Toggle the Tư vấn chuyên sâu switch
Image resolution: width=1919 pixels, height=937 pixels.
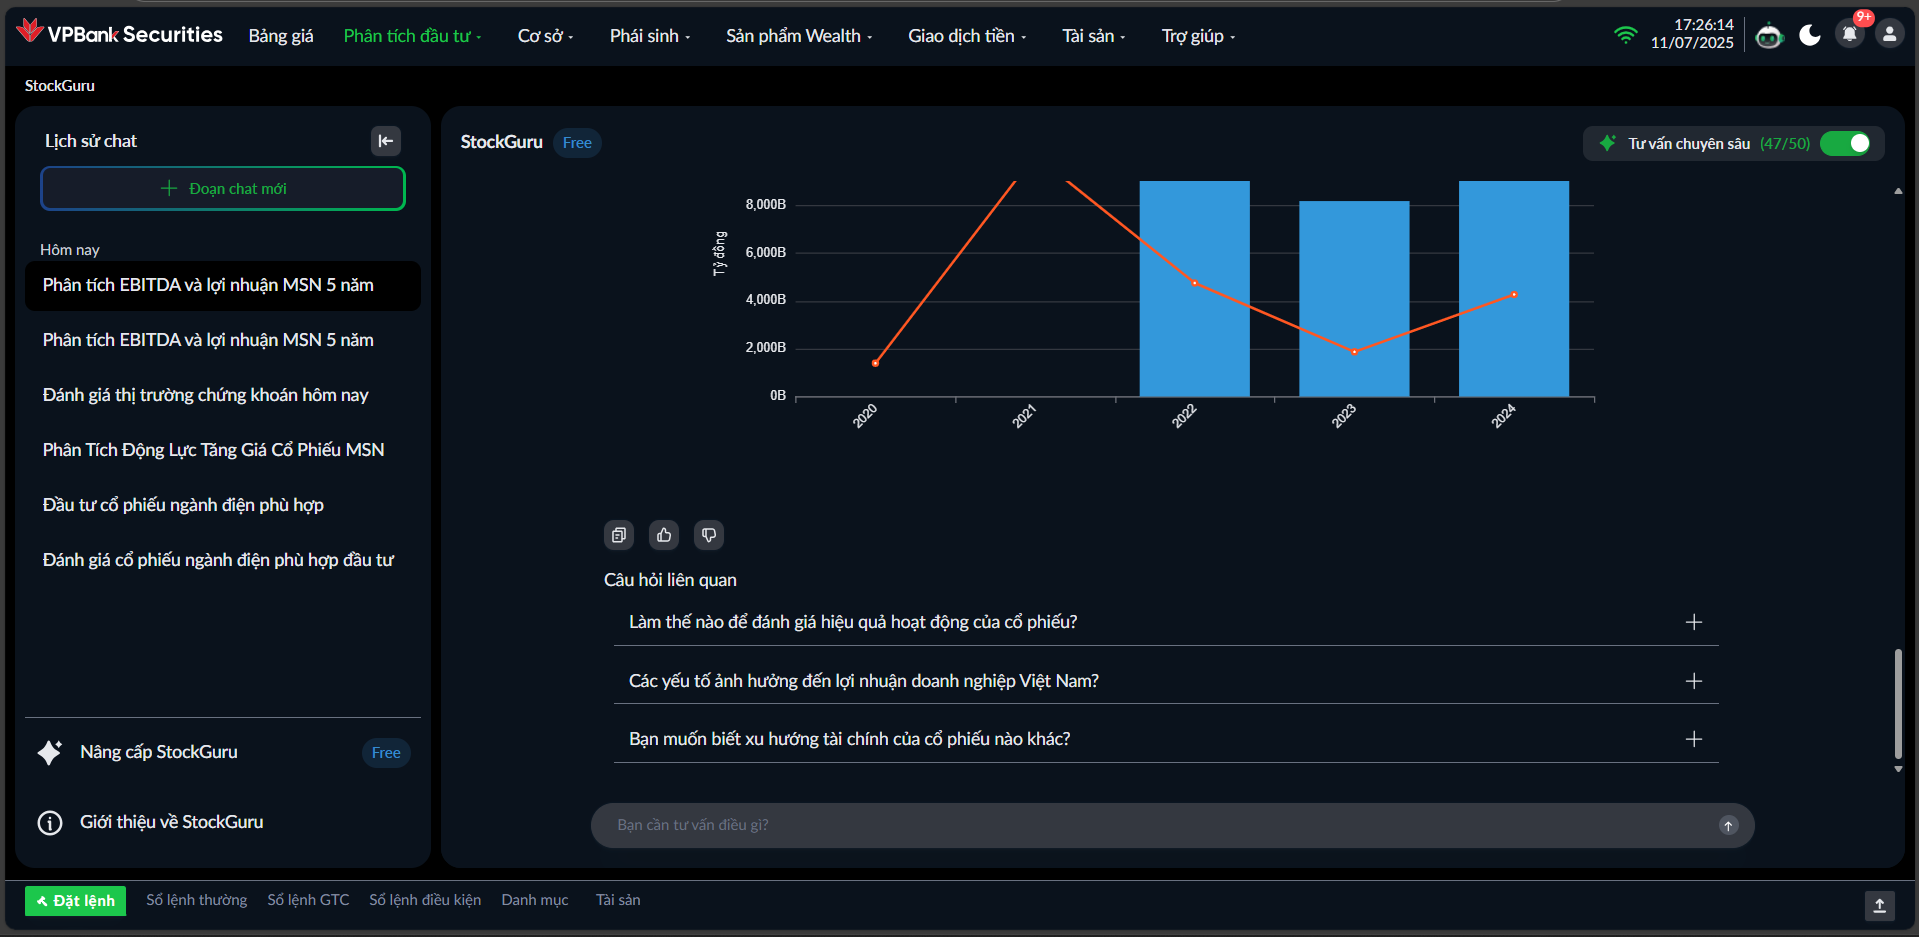(1845, 143)
